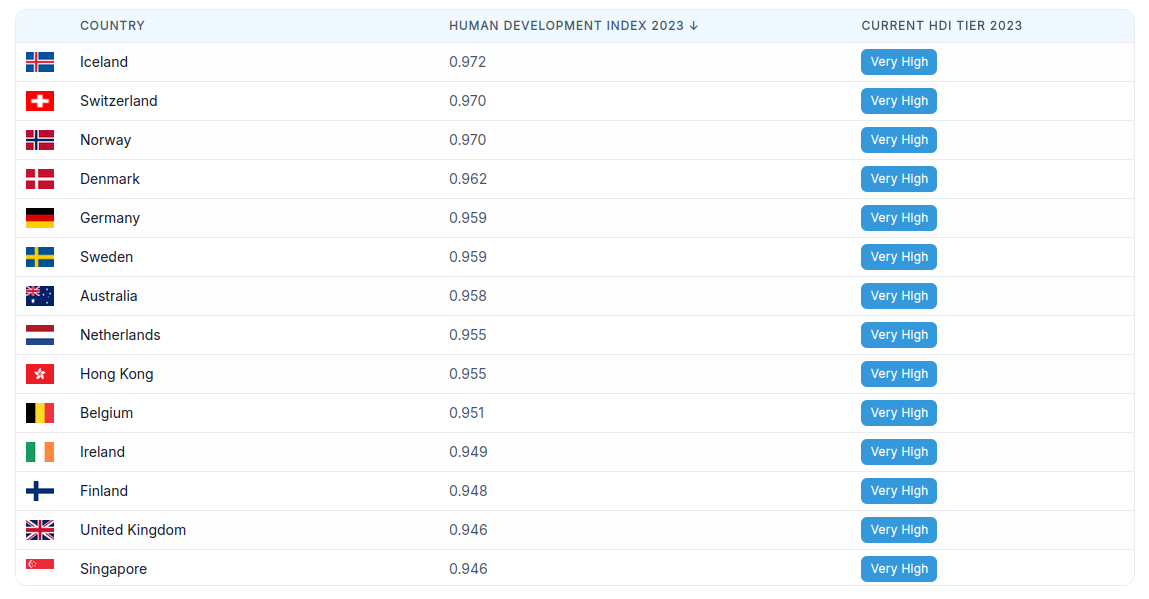The height and width of the screenshot is (599, 1149).
Task: Click the Norway flag icon
Action: (x=40, y=140)
